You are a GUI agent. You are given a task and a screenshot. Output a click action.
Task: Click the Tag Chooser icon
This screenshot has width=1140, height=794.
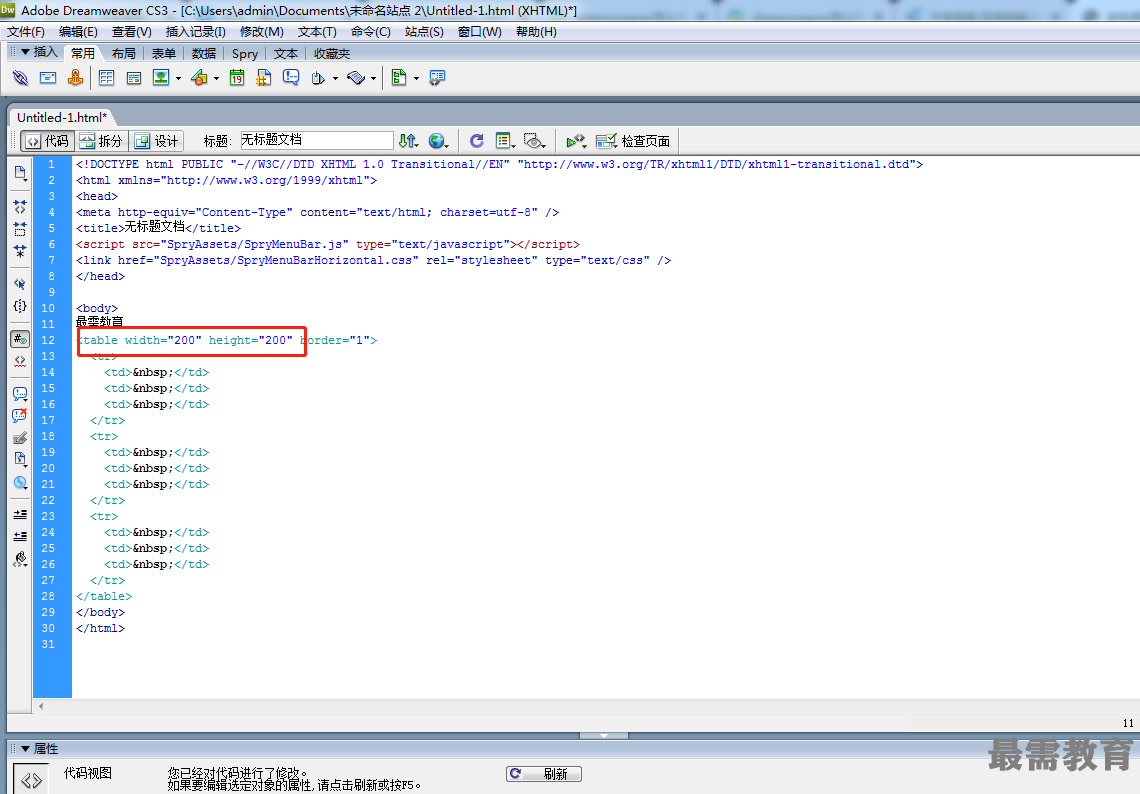pos(437,78)
